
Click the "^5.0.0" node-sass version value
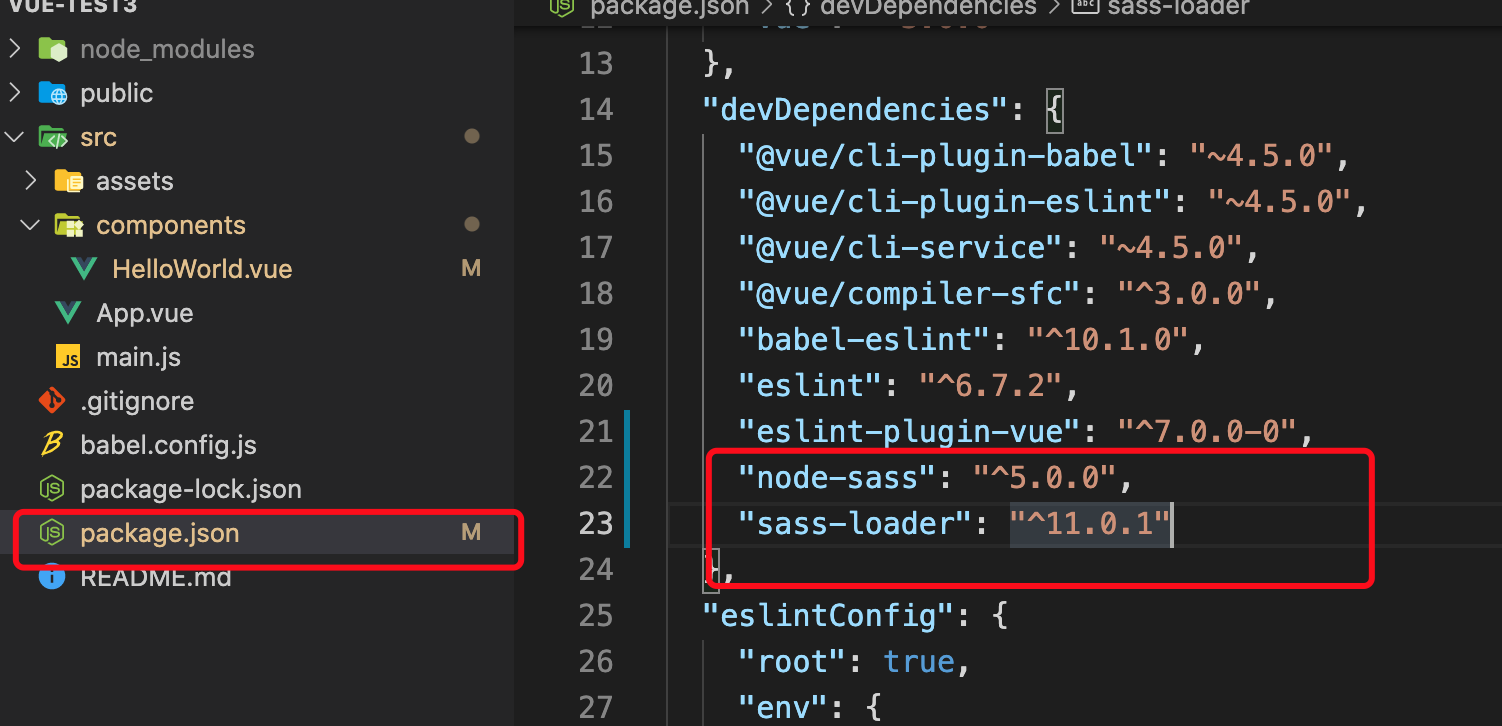tap(1046, 477)
